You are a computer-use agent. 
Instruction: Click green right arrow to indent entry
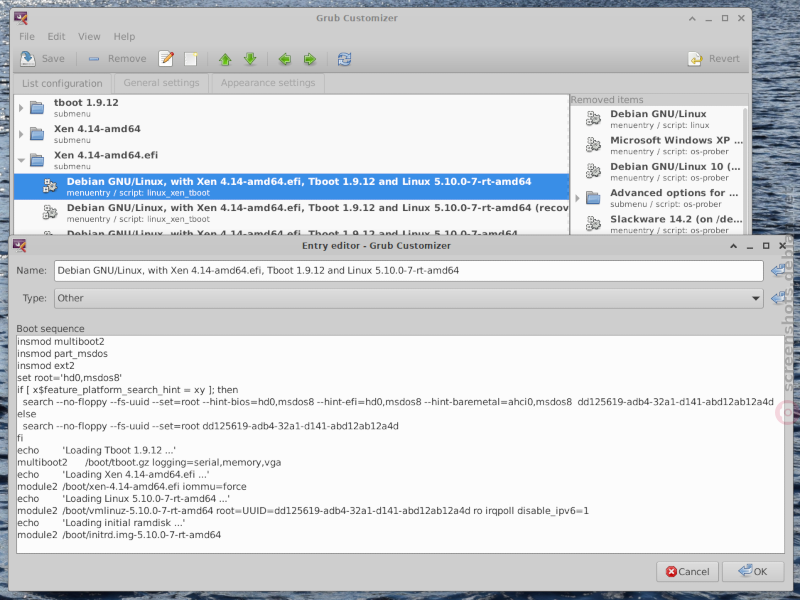click(310, 59)
